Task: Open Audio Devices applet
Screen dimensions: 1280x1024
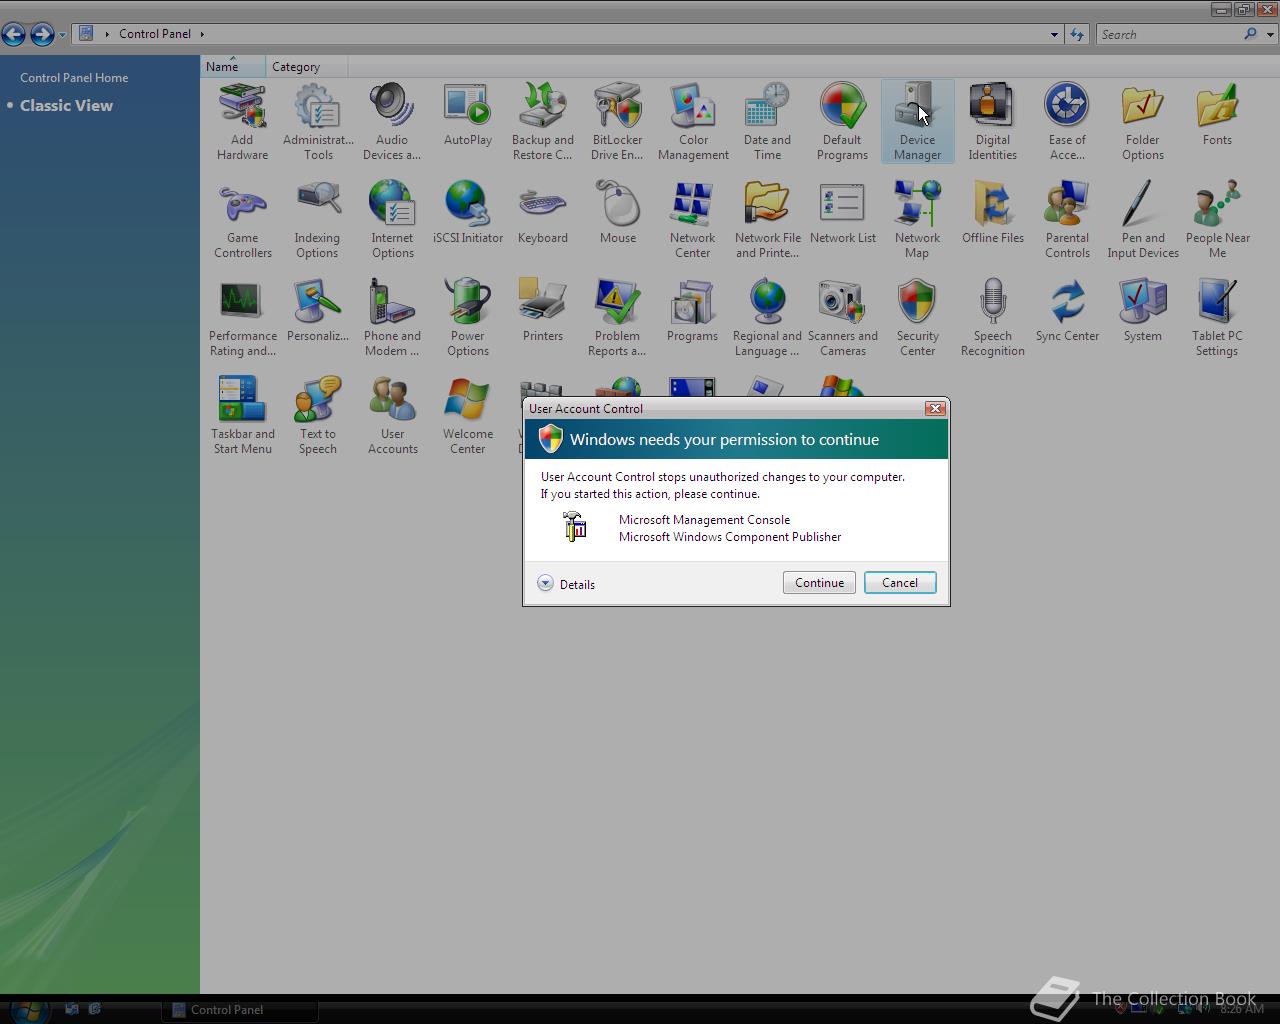Action: pyautogui.click(x=392, y=121)
